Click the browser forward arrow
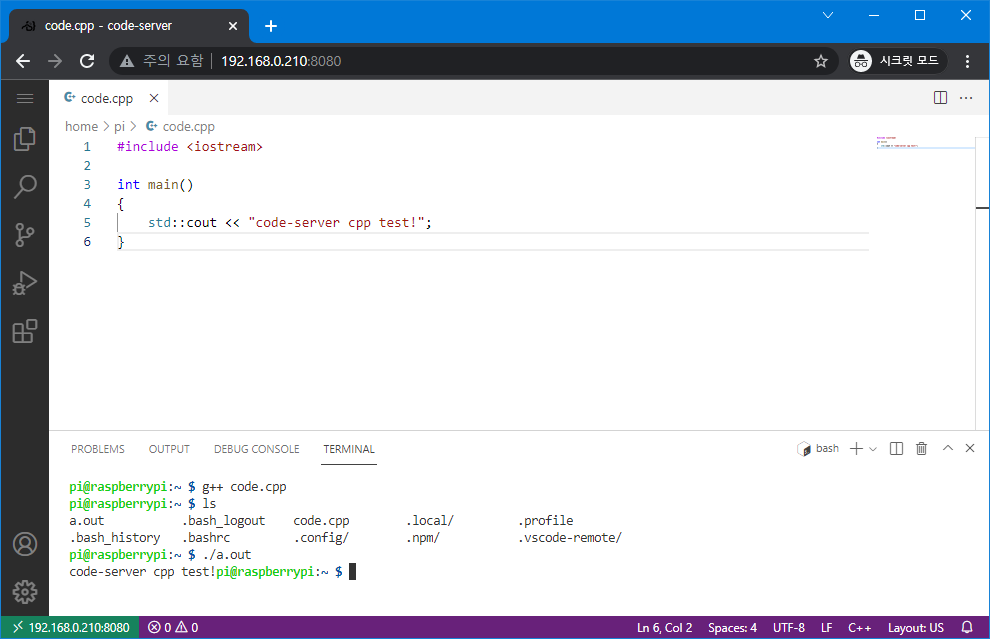Screen dimensions: 990x639 pos(55,61)
